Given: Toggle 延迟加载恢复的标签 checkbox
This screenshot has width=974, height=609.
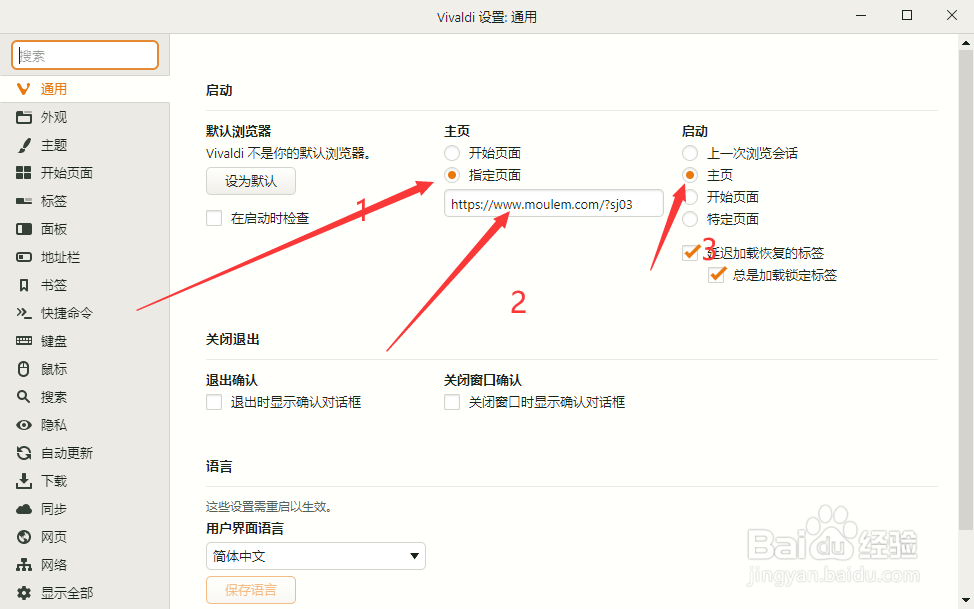Looking at the screenshot, I should tap(691, 252).
